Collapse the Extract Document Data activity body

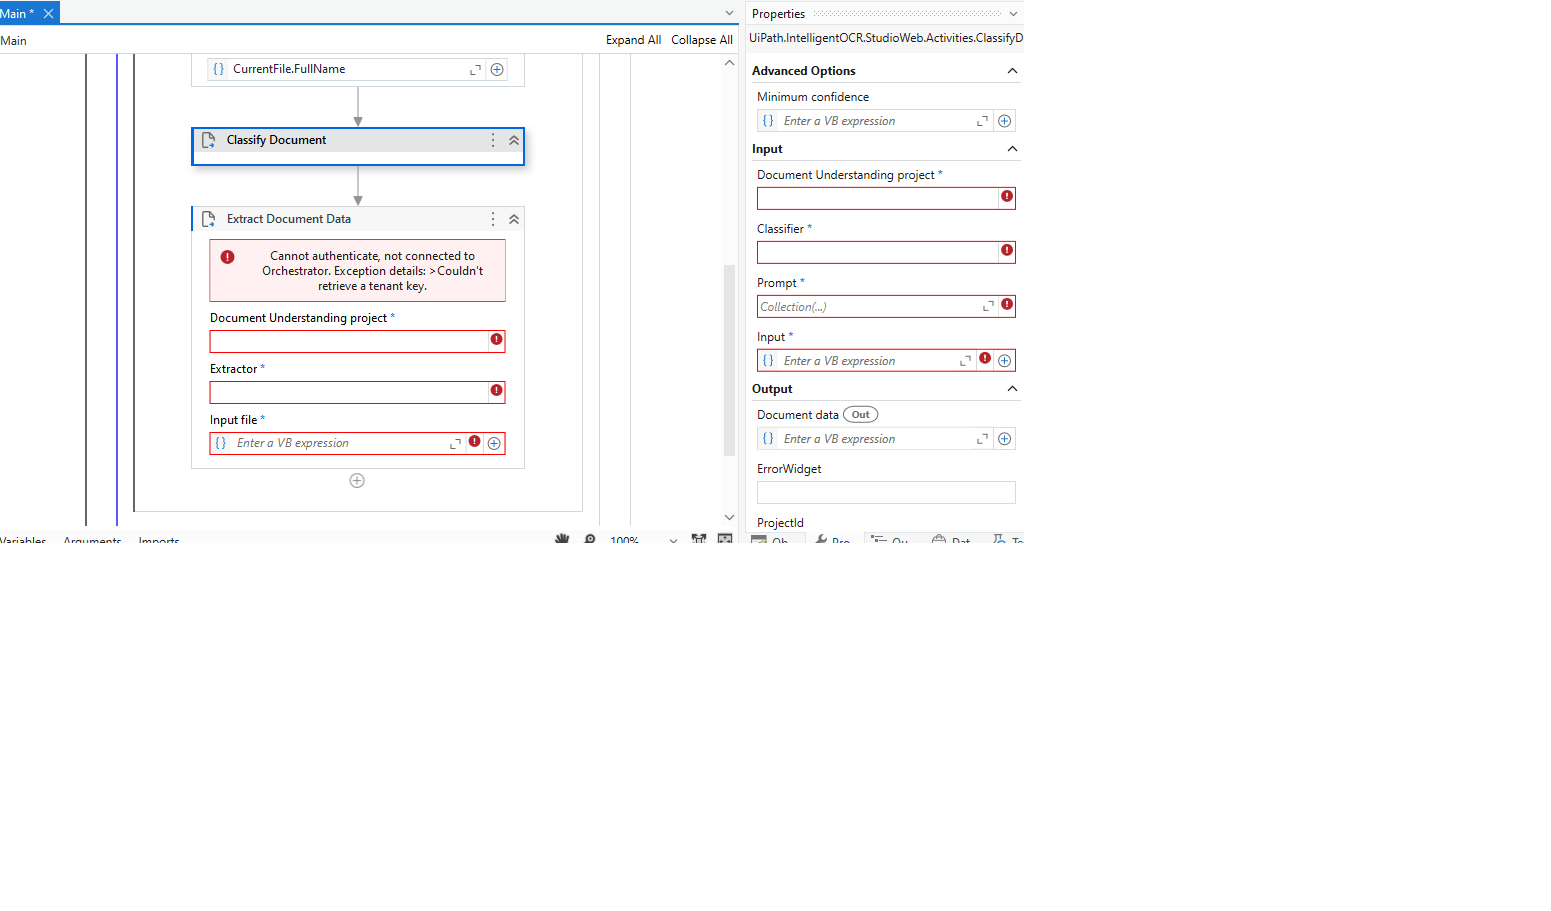tap(514, 218)
